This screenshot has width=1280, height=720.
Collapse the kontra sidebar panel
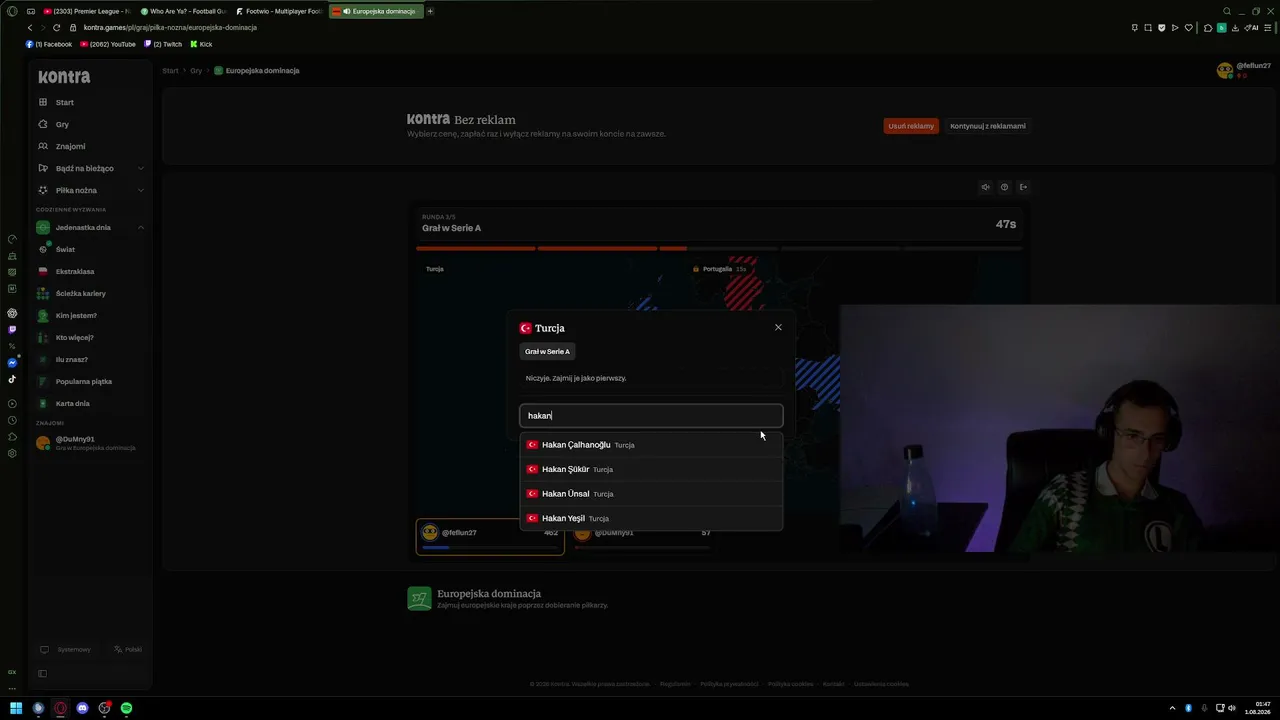pos(42,673)
